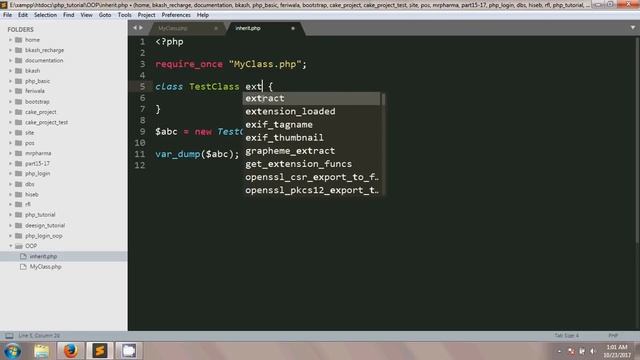Click the screen recorder taskbar icon
640x360 pixels.
(x=129, y=351)
